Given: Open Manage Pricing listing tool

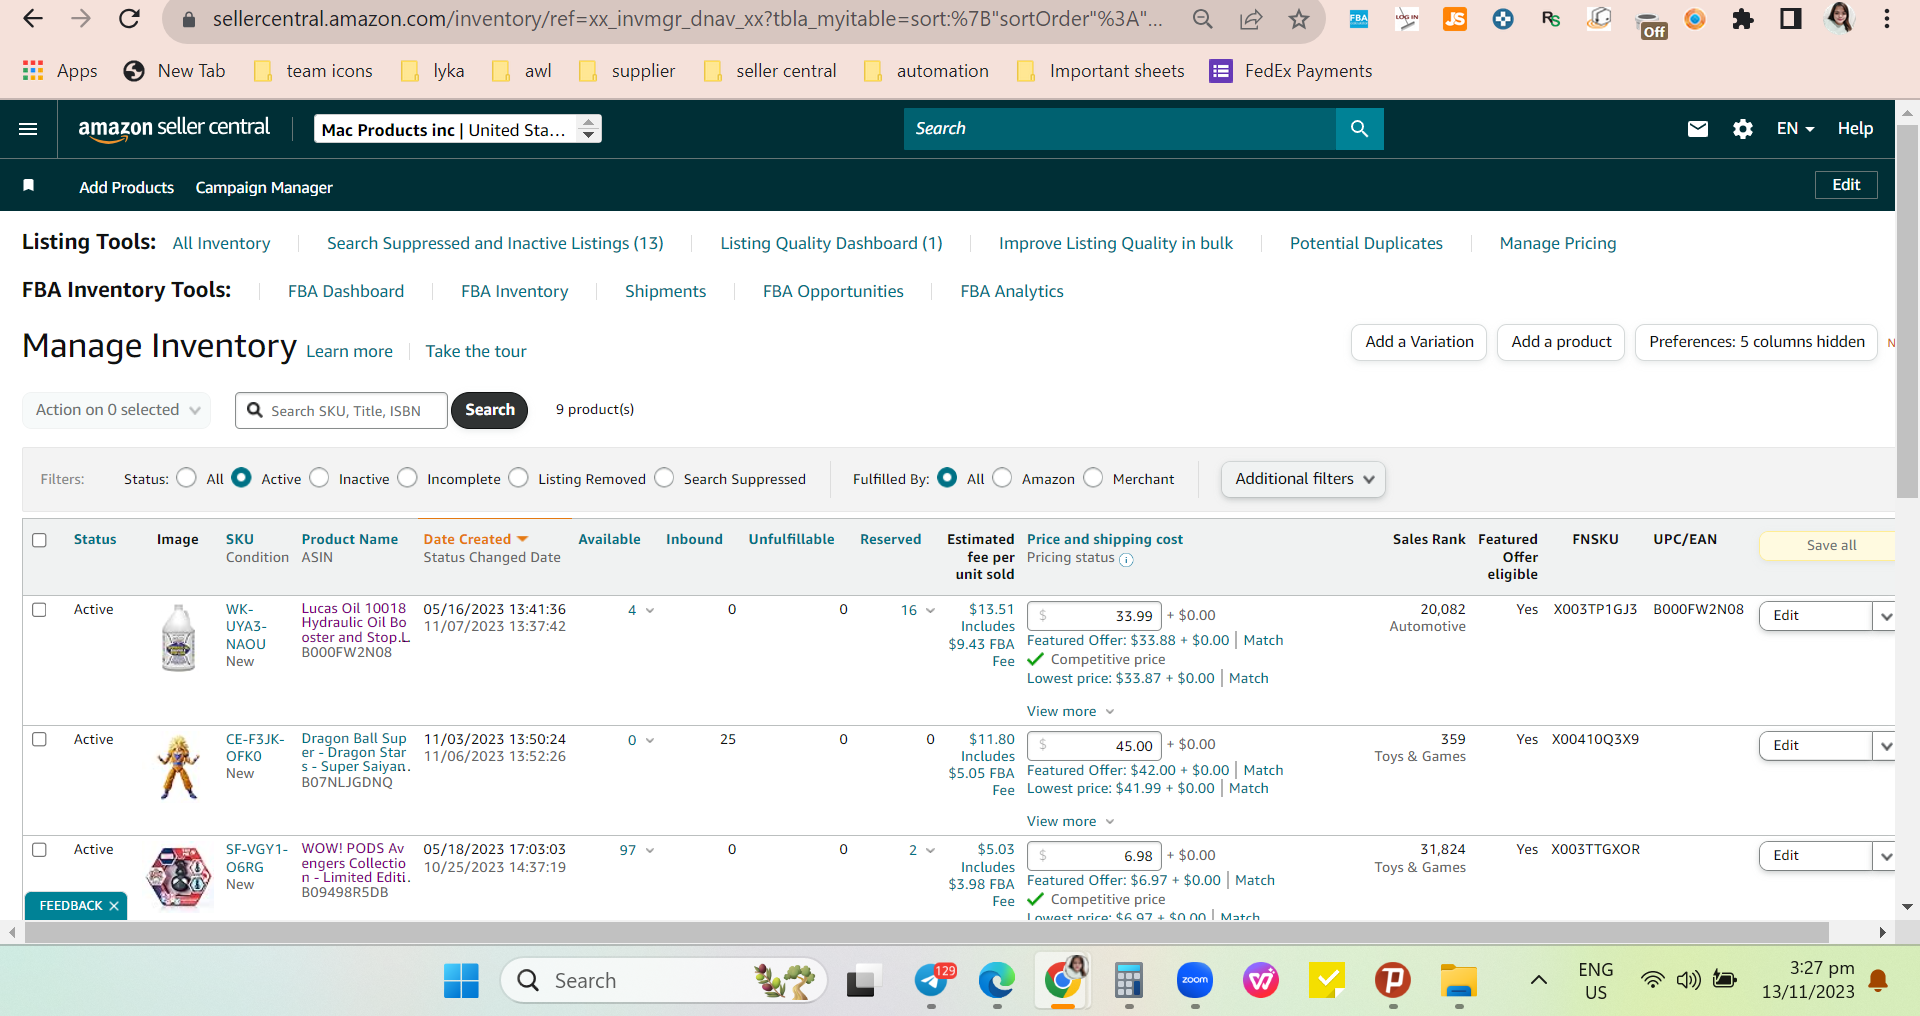Looking at the screenshot, I should 1557,243.
